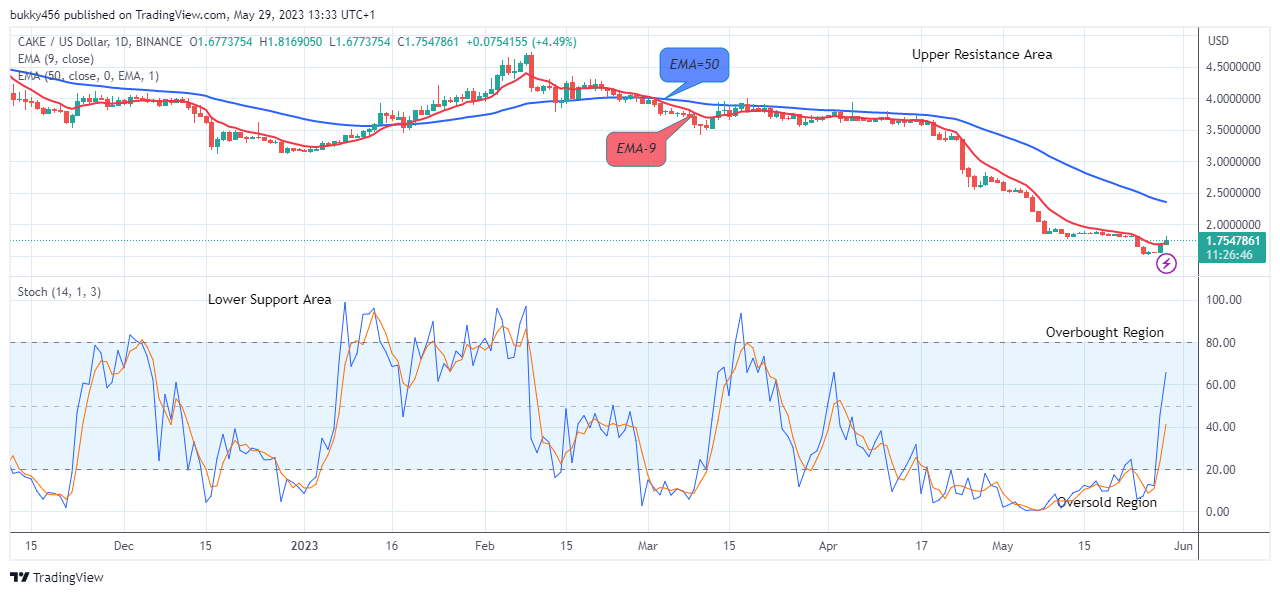Image resolution: width=1280 pixels, height=595 pixels.
Task: Click the 4.5000000 price axis label
Action: tap(1234, 67)
